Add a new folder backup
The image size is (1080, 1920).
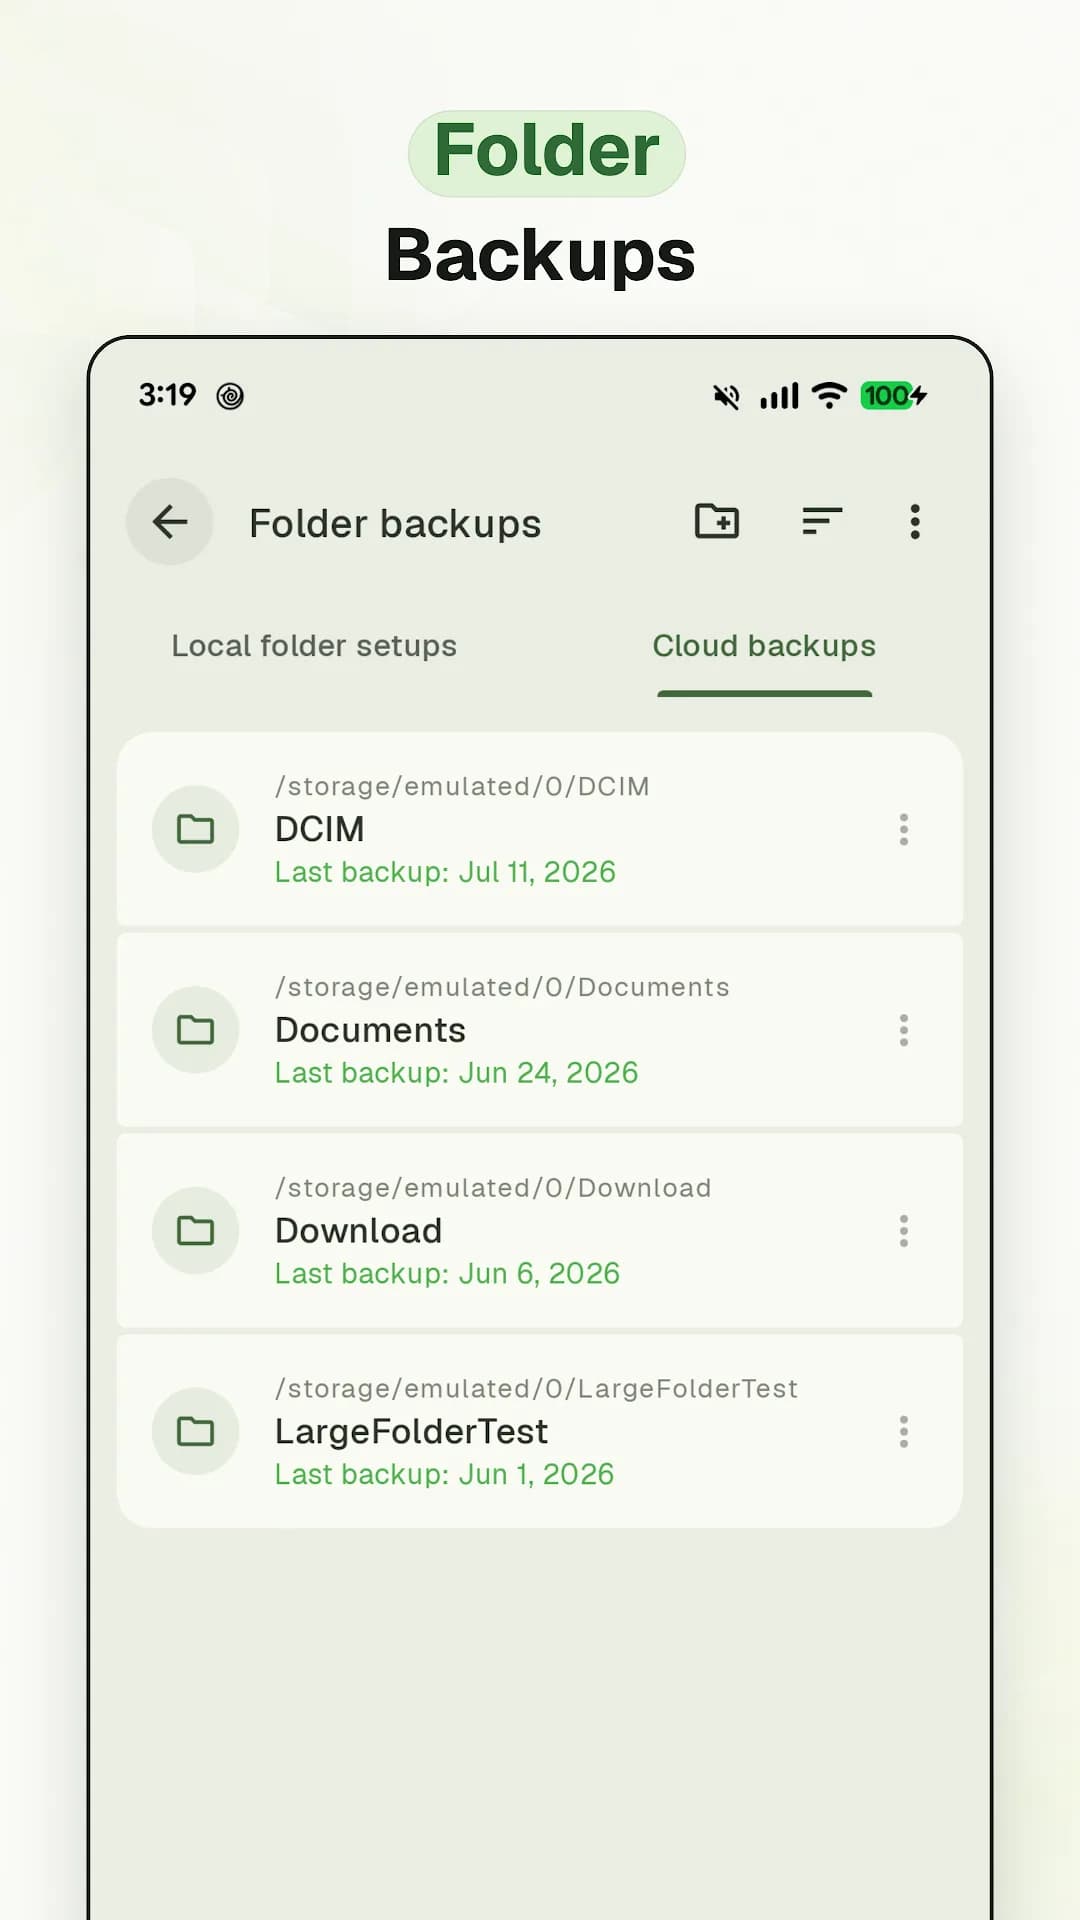click(x=717, y=522)
